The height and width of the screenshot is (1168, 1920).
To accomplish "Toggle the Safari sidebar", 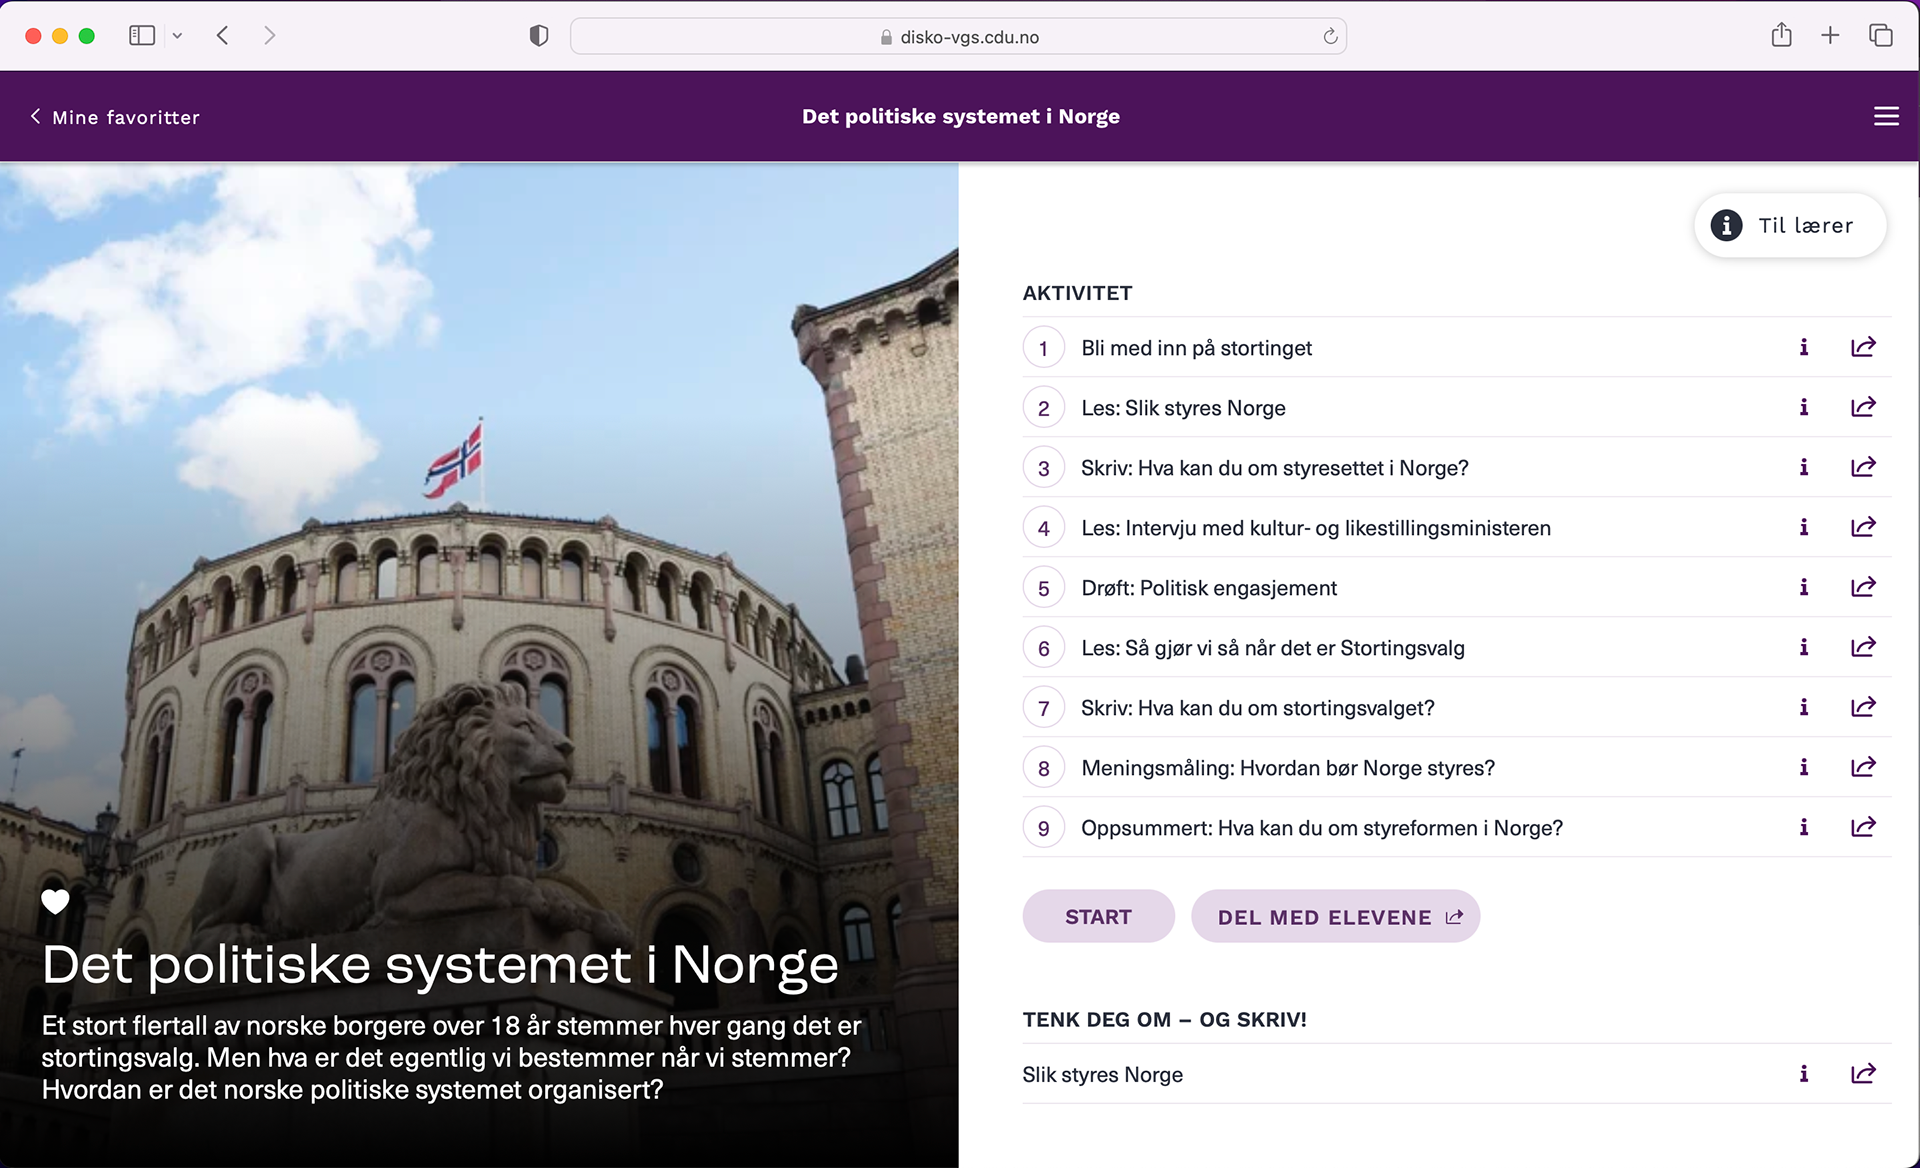I will tap(142, 35).
